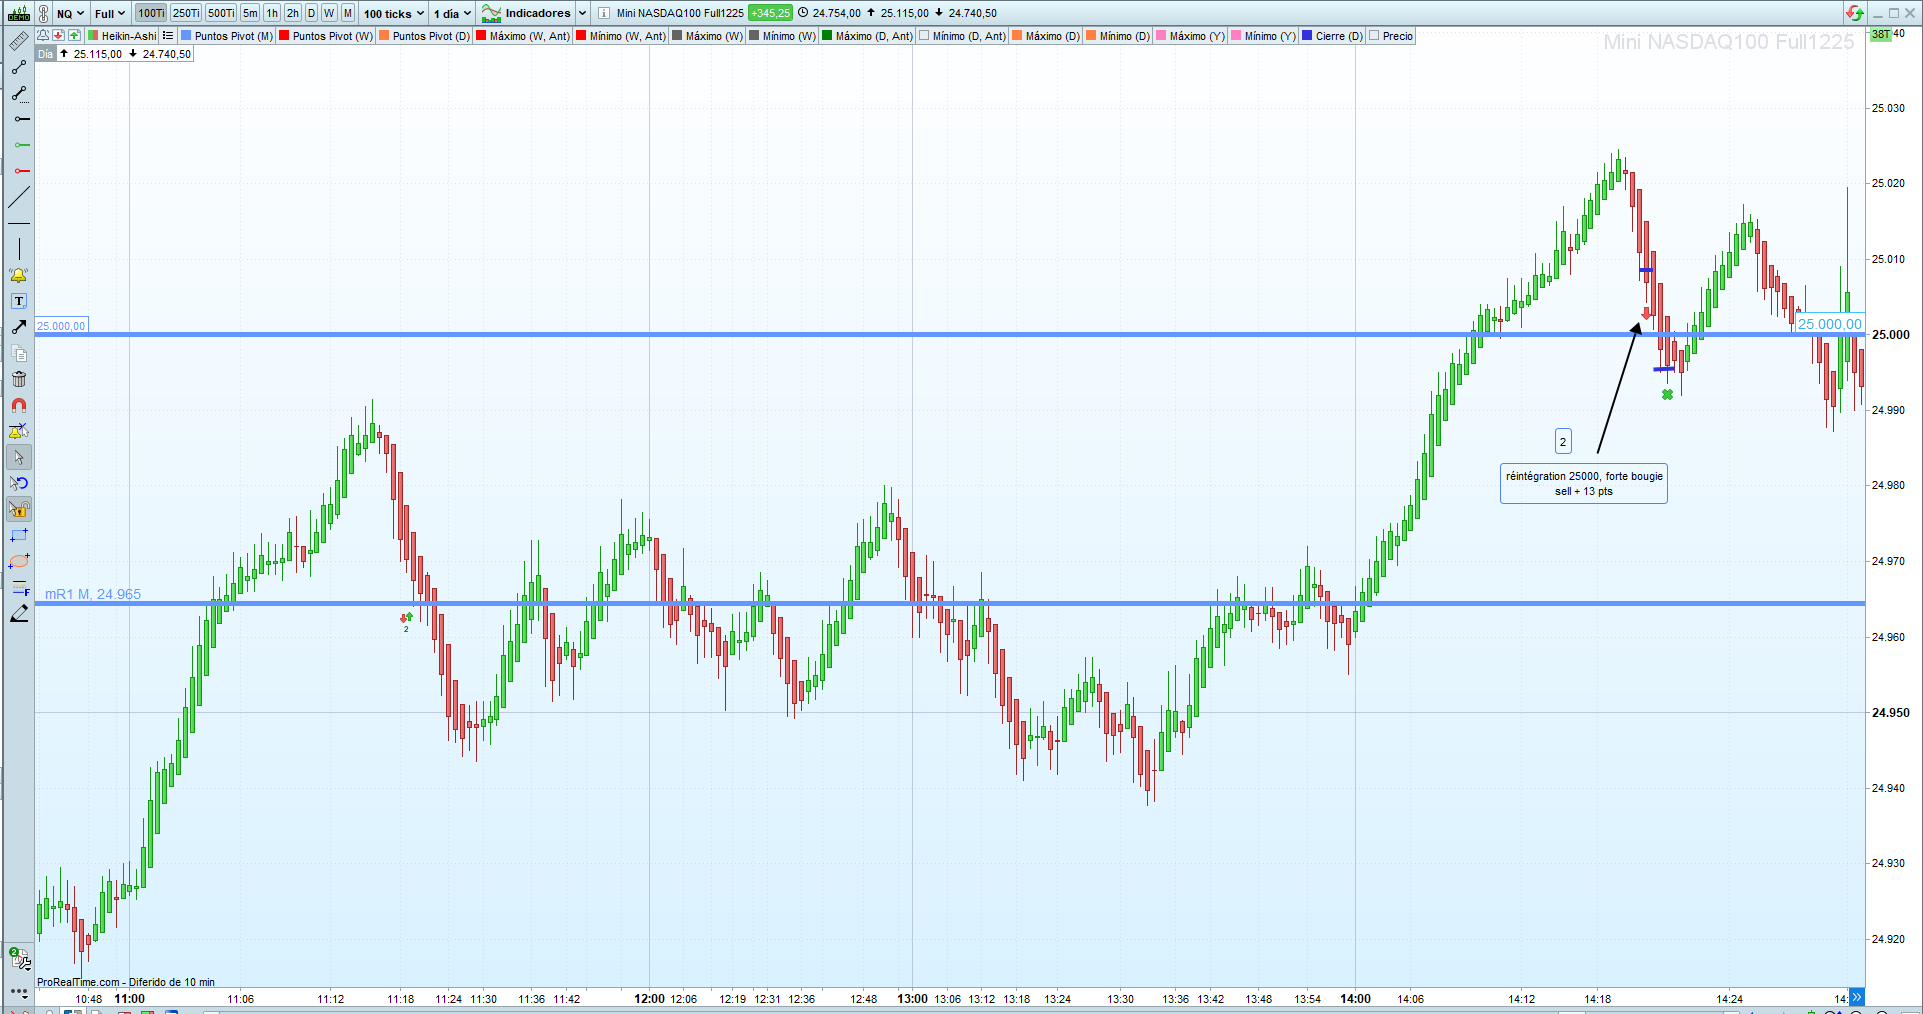Select the ruler measurement tool

tap(19, 41)
